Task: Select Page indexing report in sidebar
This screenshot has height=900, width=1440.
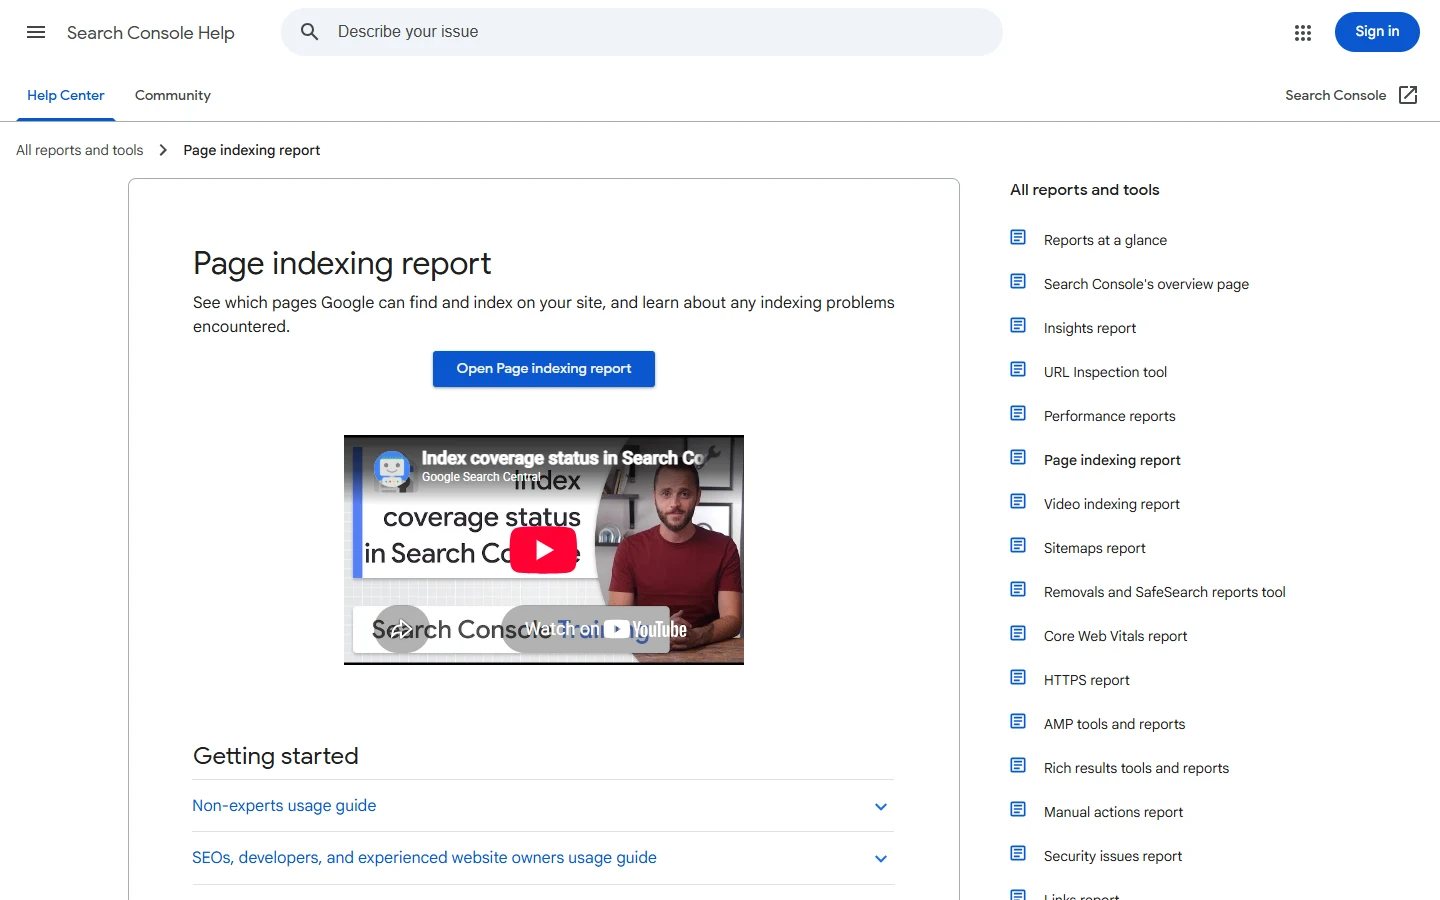Action: (x=1112, y=460)
